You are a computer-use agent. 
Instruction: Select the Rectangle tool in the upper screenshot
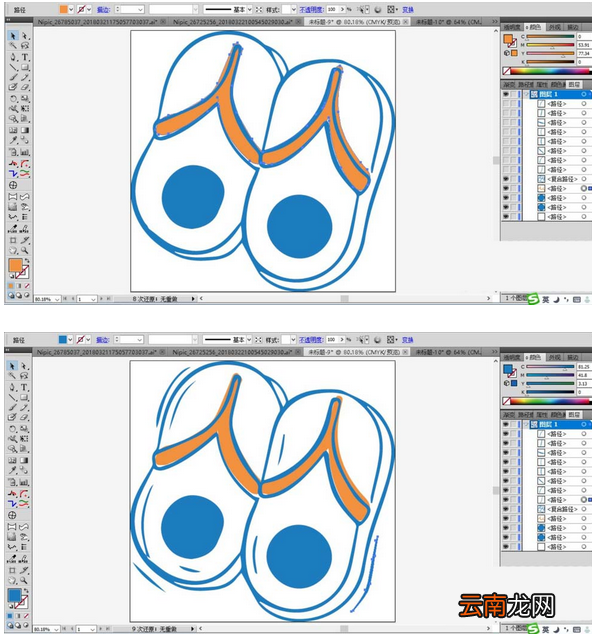[25, 67]
